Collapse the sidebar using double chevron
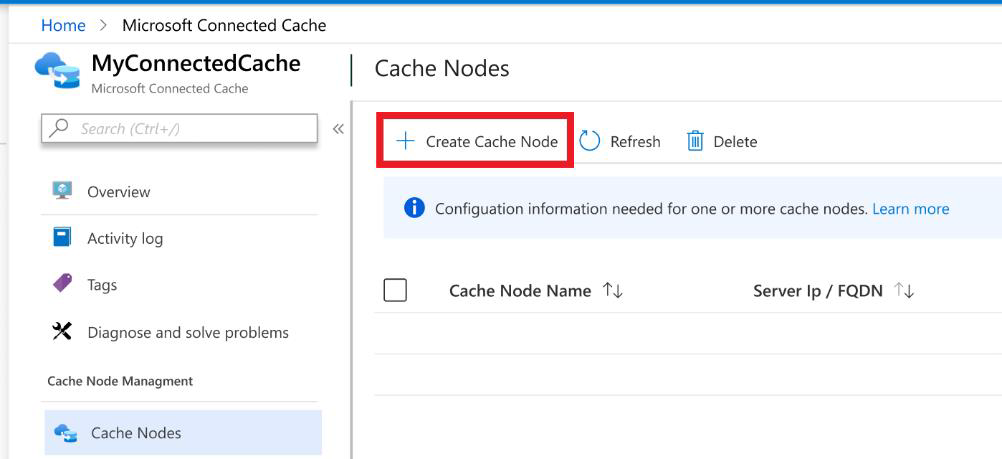This screenshot has width=1002, height=459. 338,129
